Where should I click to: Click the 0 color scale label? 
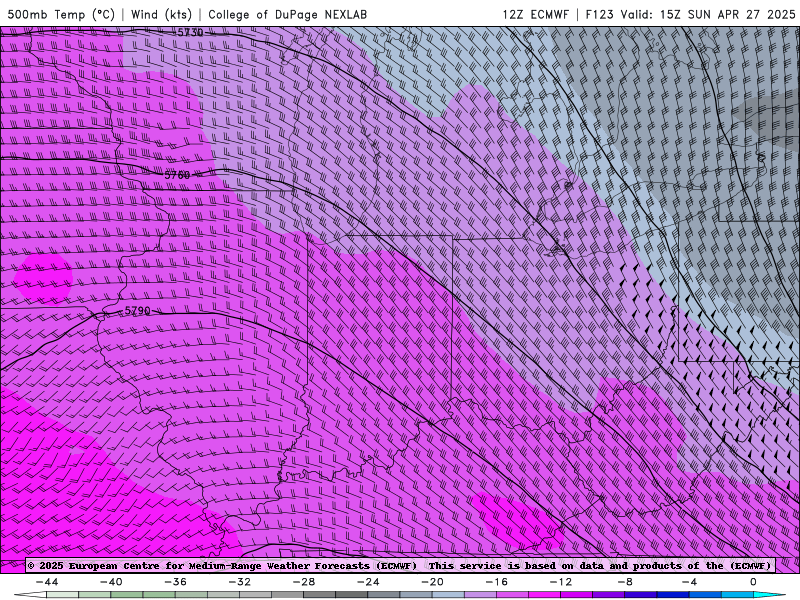753,582
